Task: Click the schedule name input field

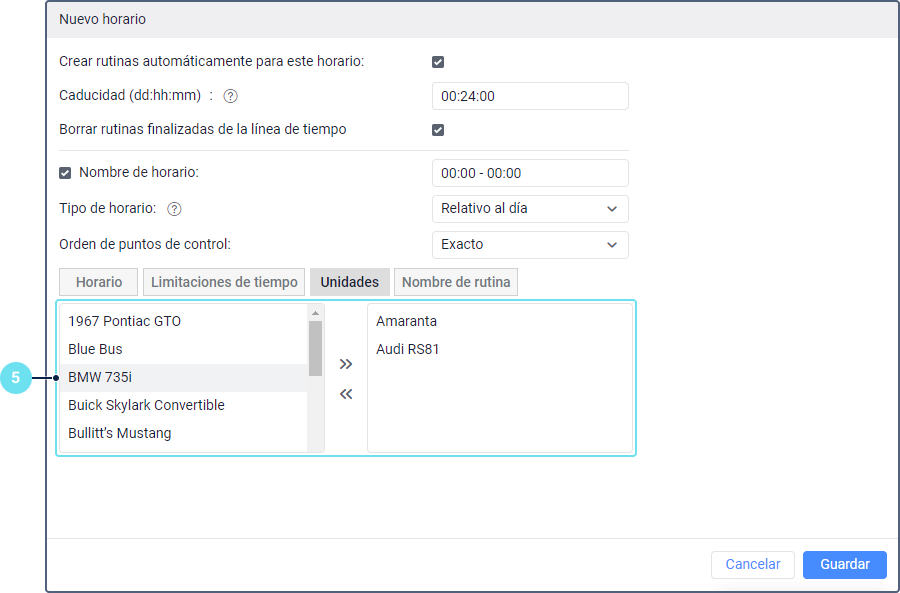Action: pyautogui.click(x=529, y=173)
